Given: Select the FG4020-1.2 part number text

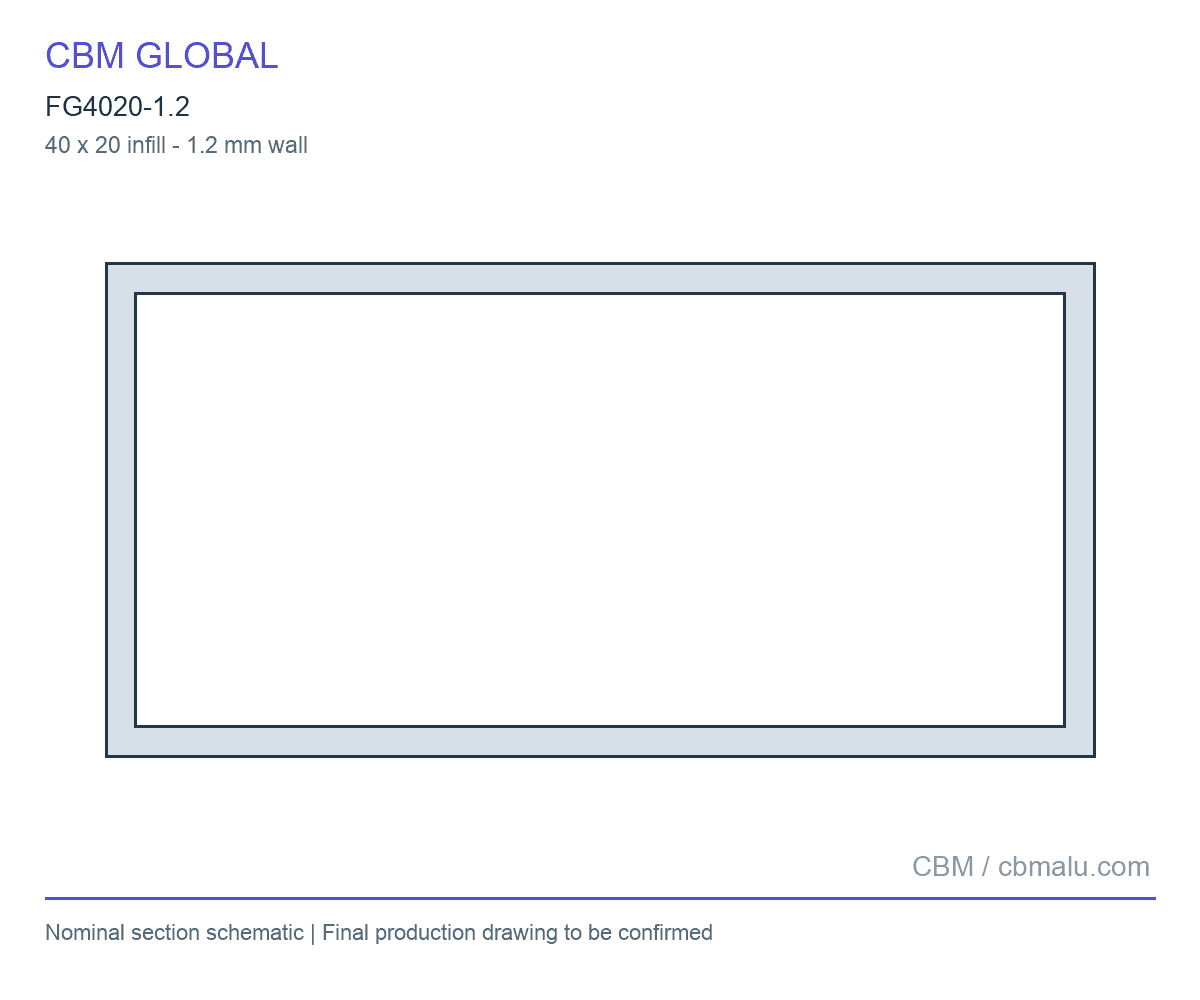Looking at the screenshot, I should 117,107.
